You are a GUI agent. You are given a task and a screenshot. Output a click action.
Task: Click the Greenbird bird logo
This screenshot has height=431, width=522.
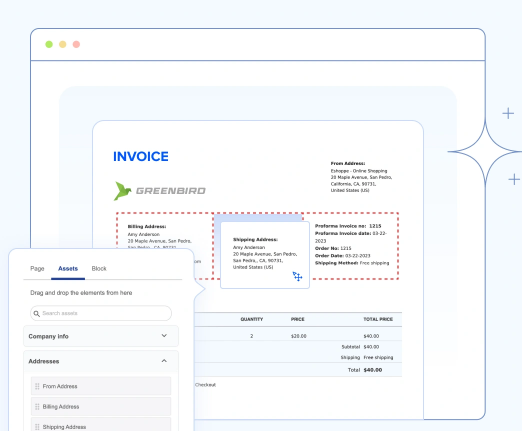point(122,191)
